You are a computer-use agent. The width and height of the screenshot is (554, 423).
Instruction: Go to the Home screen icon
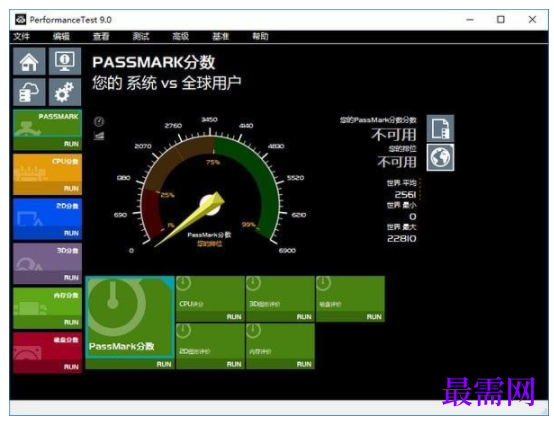[29, 61]
